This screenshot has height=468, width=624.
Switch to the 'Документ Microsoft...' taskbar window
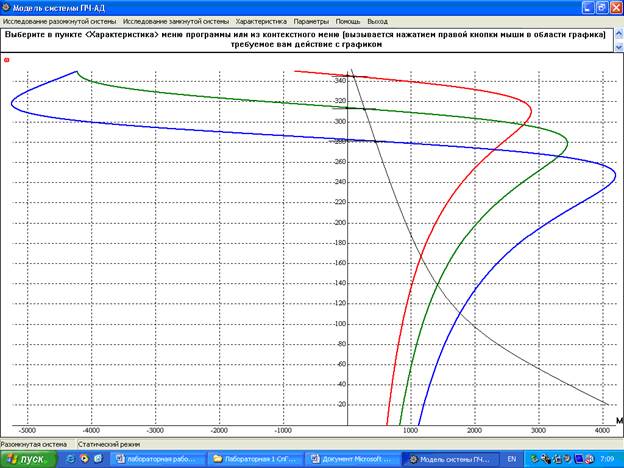(353, 459)
